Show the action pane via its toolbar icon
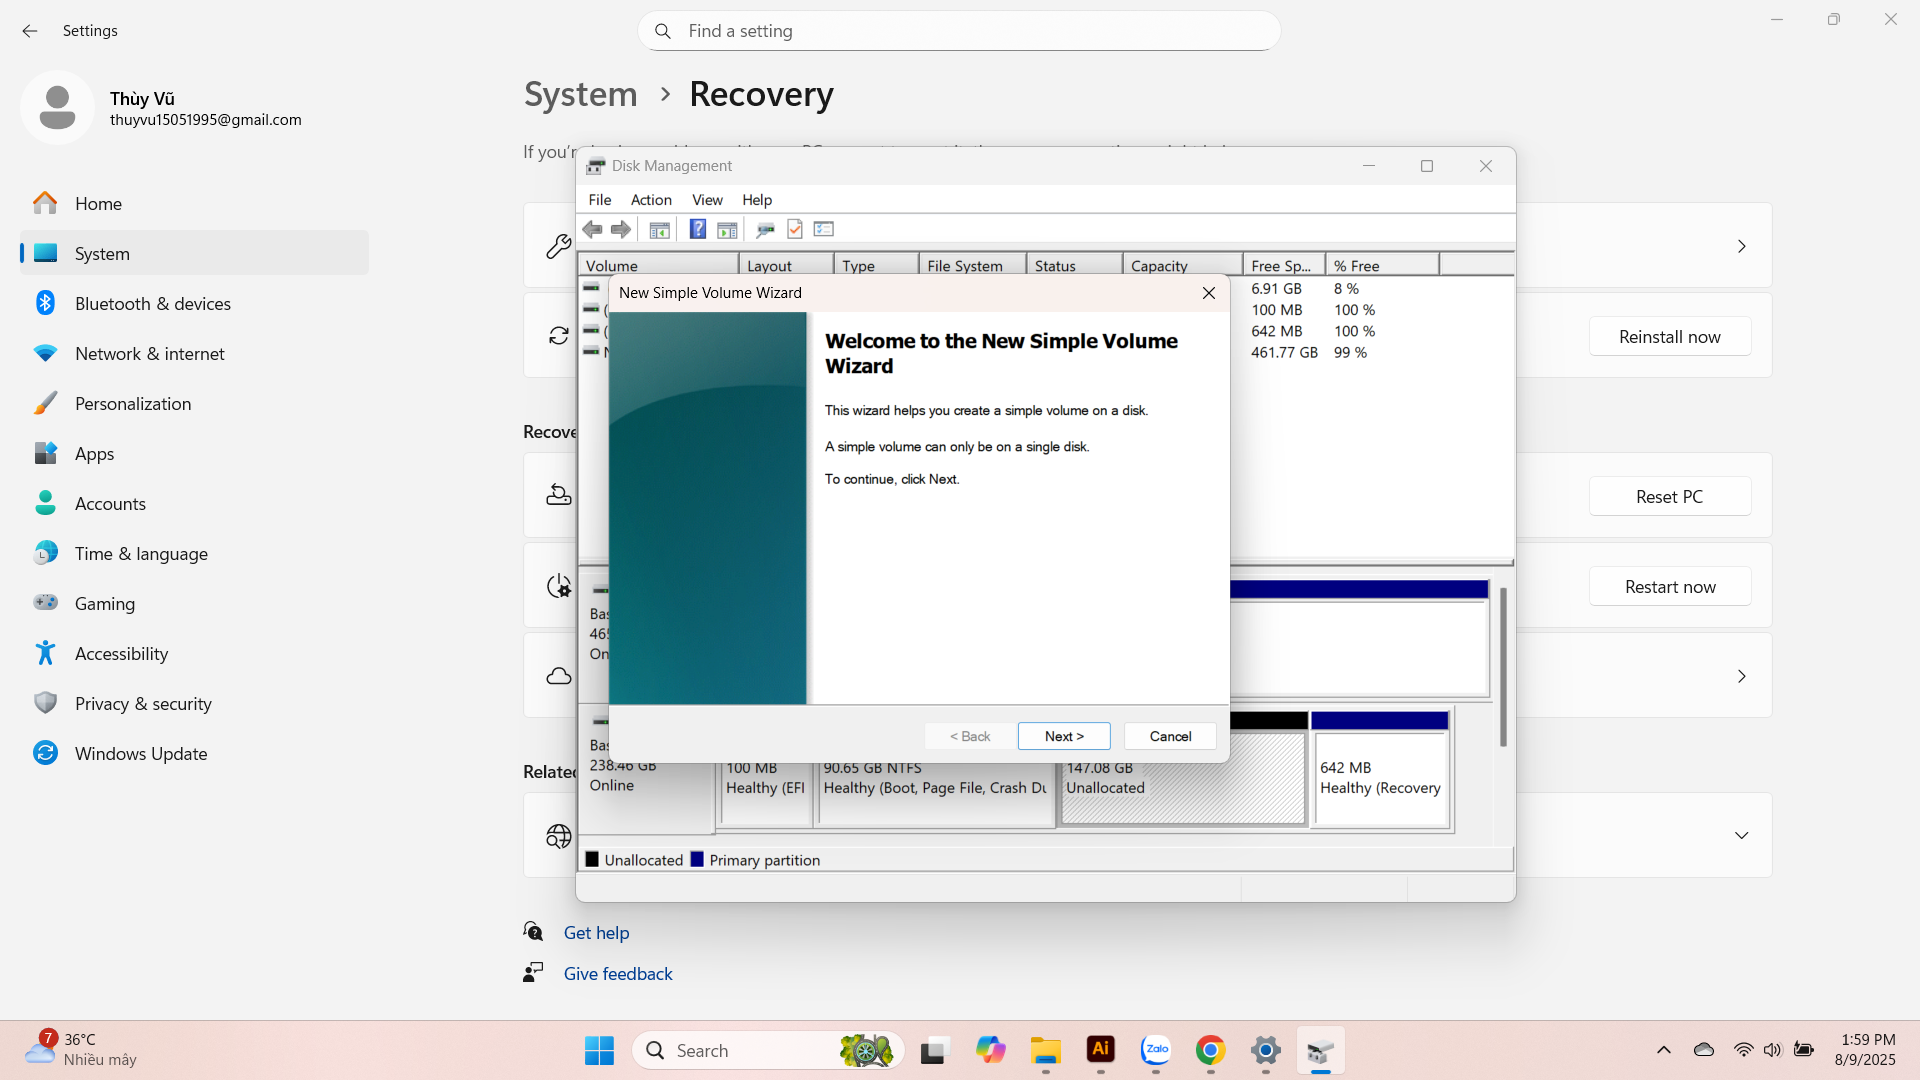The height and width of the screenshot is (1080, 1920). click(x=727, y=229)
